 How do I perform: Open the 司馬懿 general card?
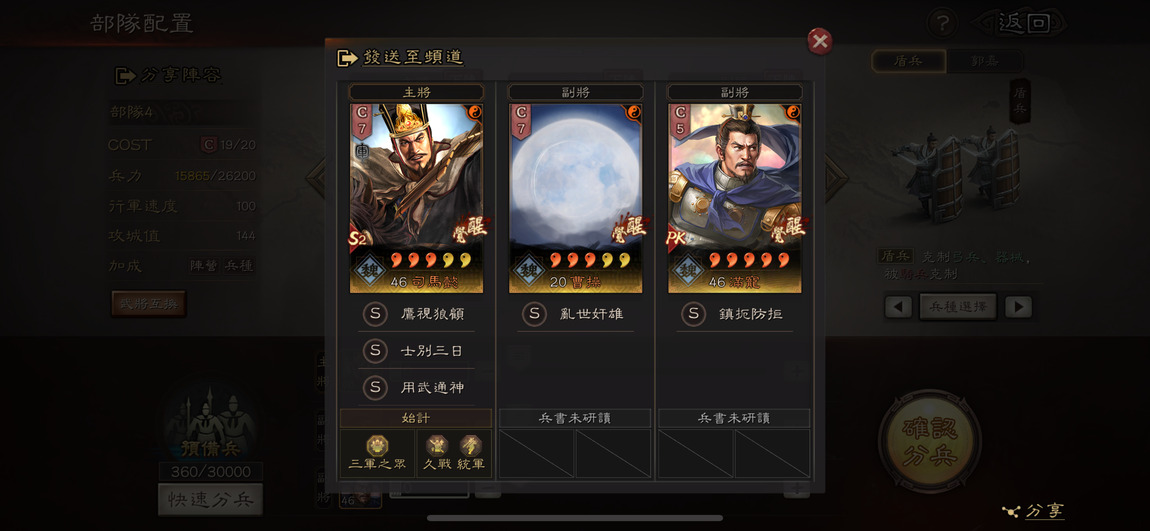pyautogui.click(x=416, y=198)
